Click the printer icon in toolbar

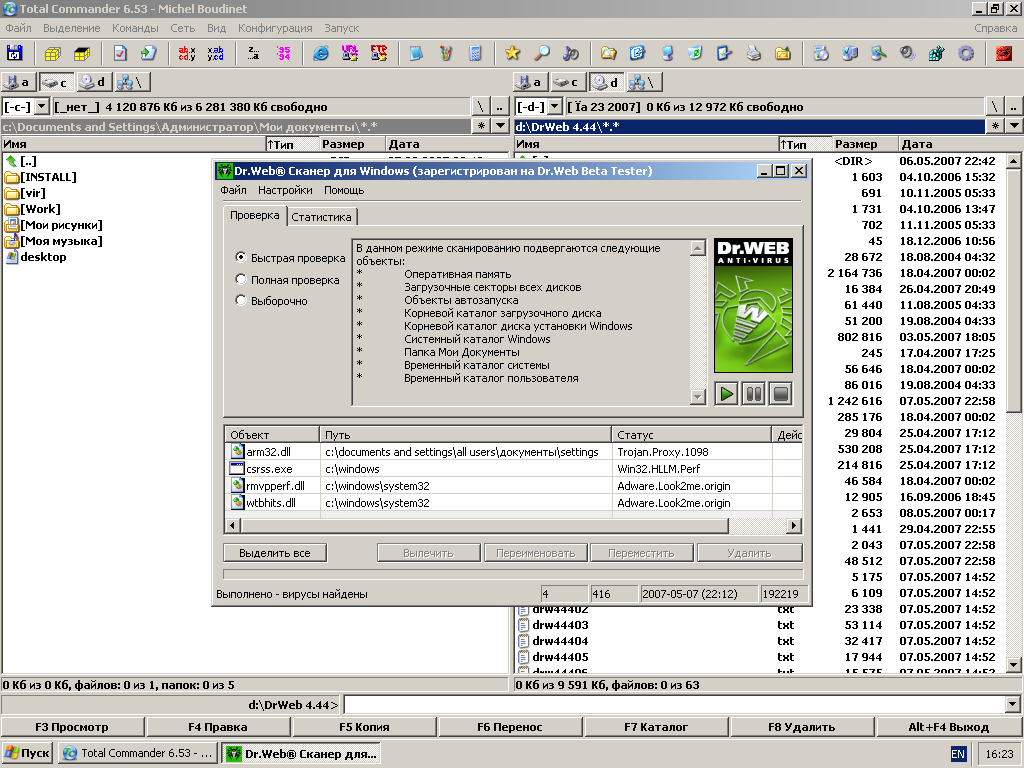pos(754,53)
